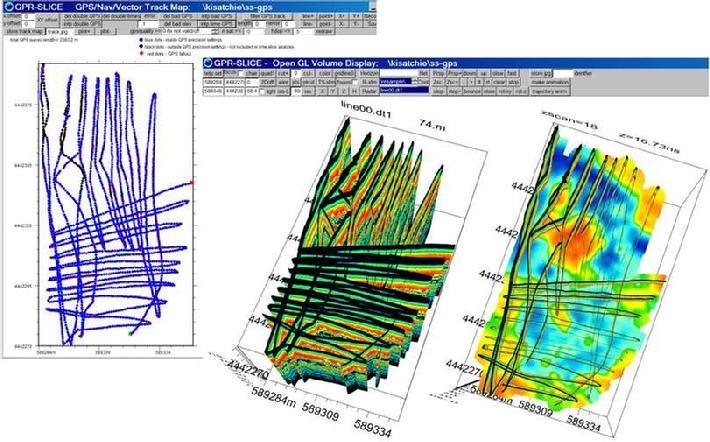Click the 'del bad GPS' button
710x442 pixels.
(178, 16)
